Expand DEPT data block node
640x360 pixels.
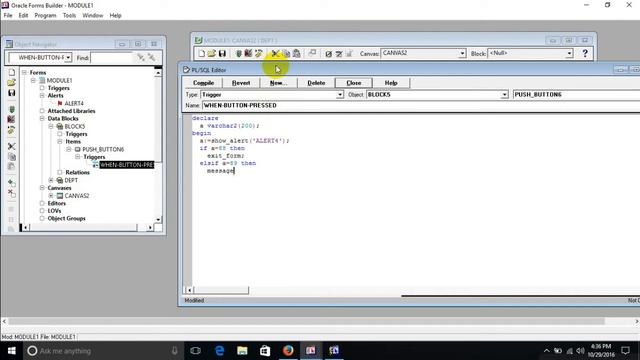tap(51, 180)
